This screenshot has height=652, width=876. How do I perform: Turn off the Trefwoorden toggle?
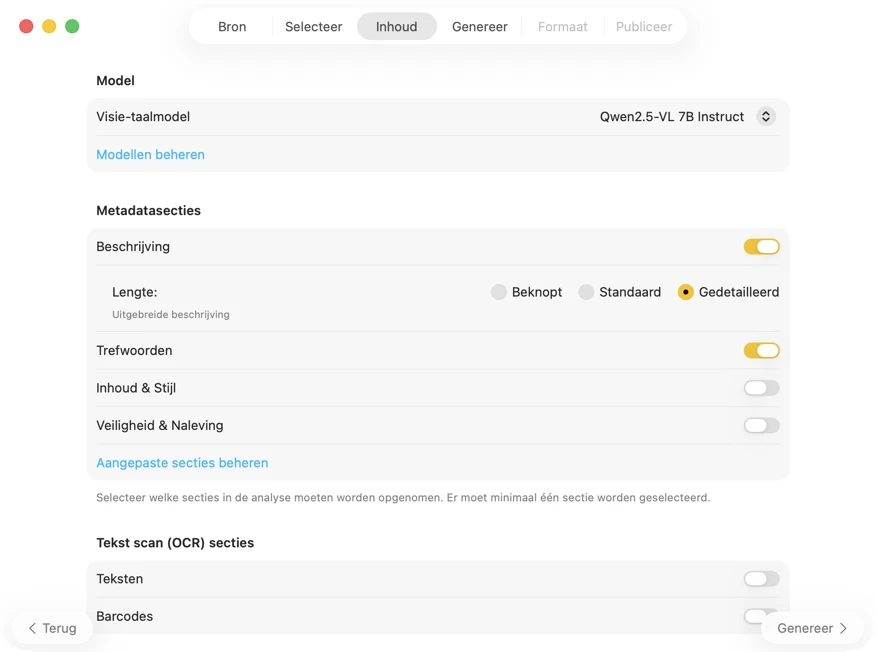click(761, 350)
